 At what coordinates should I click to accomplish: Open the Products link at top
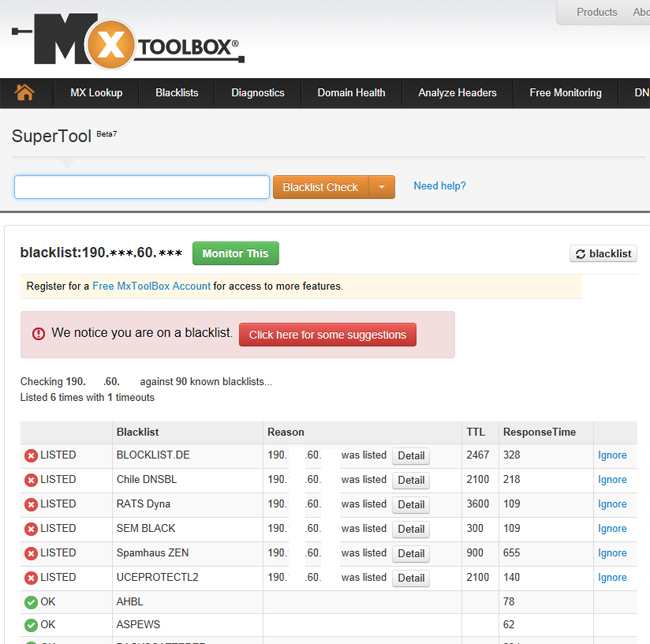coord(597,12)
